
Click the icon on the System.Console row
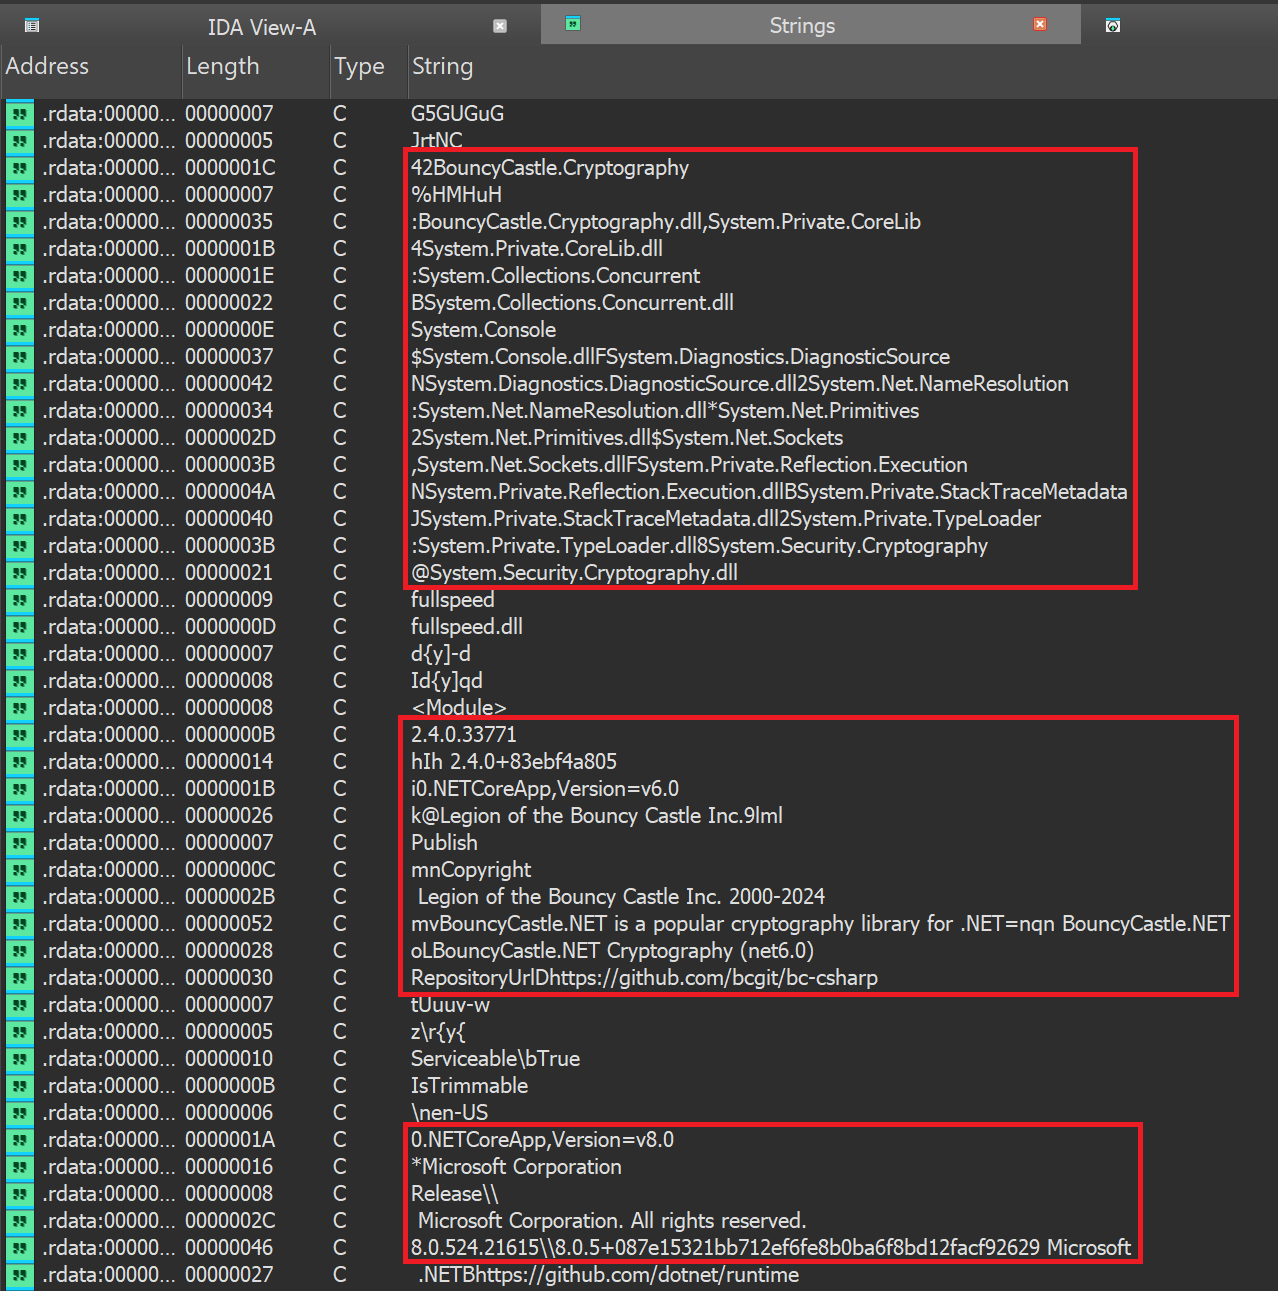click(x=19, y=330)
